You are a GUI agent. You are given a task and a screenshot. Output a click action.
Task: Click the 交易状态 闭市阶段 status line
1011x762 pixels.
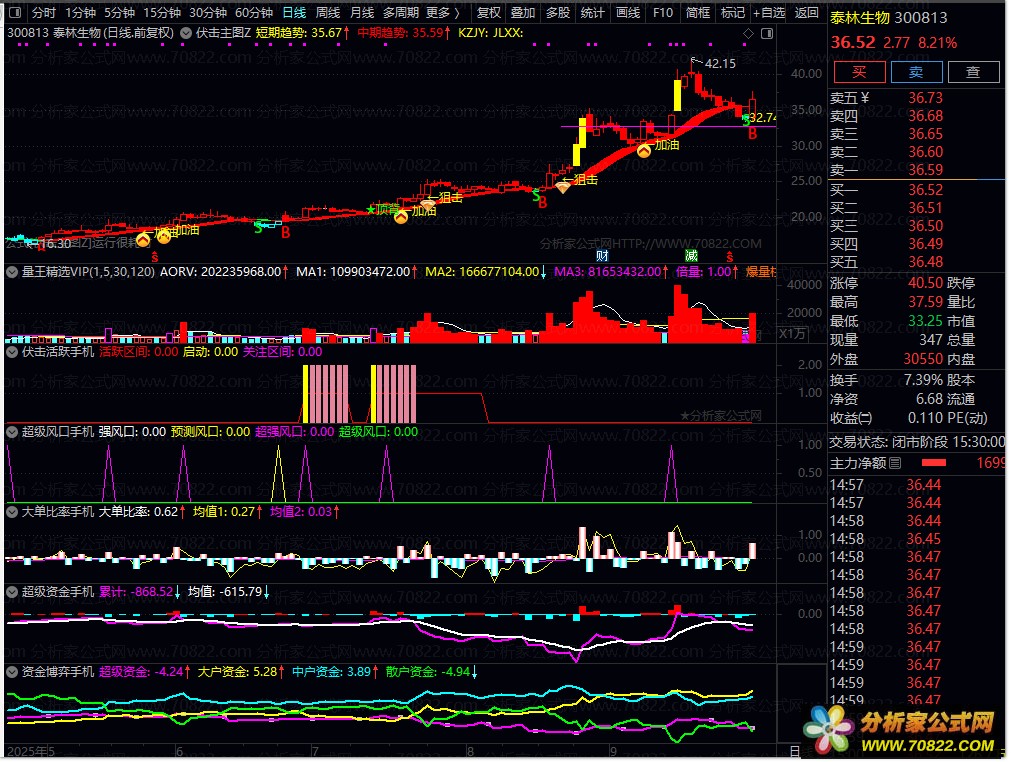point(917,442)
